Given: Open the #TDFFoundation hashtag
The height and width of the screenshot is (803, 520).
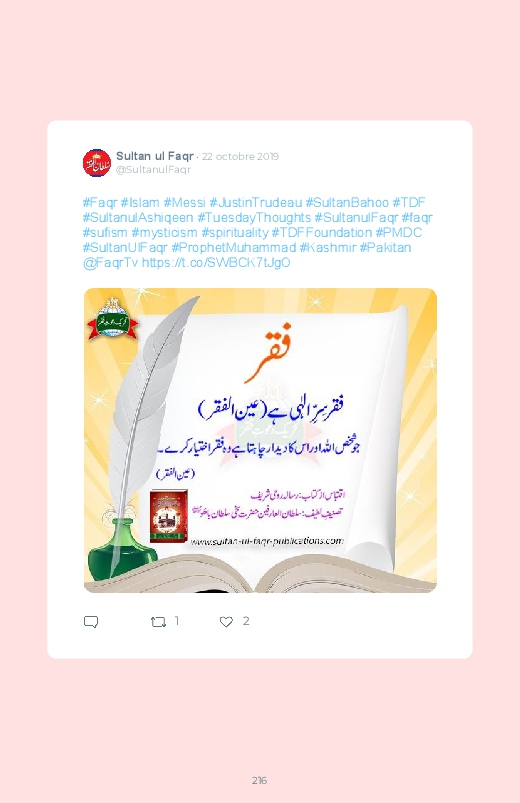Looking at the screenshot, I should tap(322, 233).
